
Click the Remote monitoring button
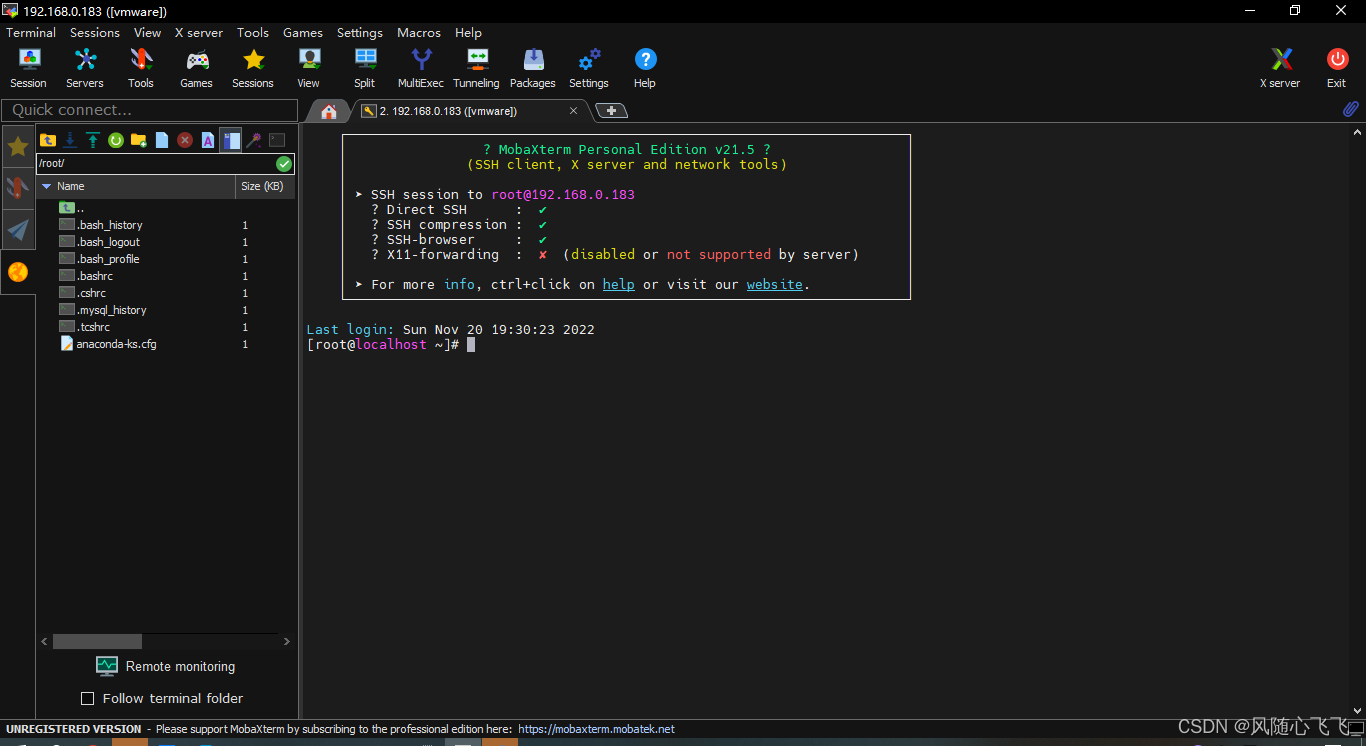tap(166, 666)
